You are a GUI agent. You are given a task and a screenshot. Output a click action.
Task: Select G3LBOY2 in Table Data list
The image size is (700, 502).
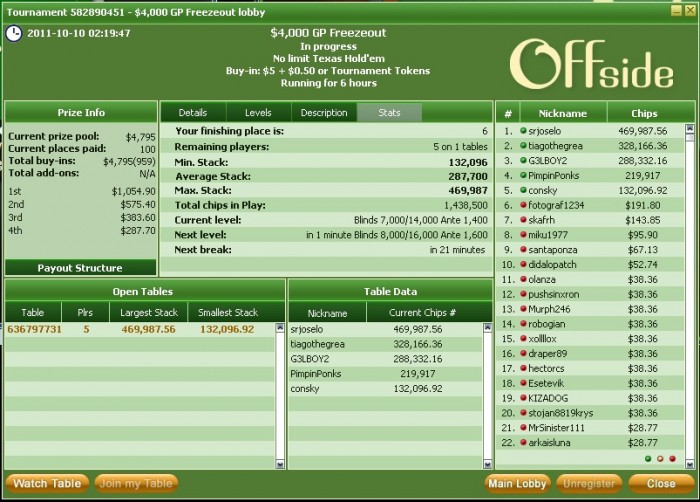pos(386,359)
